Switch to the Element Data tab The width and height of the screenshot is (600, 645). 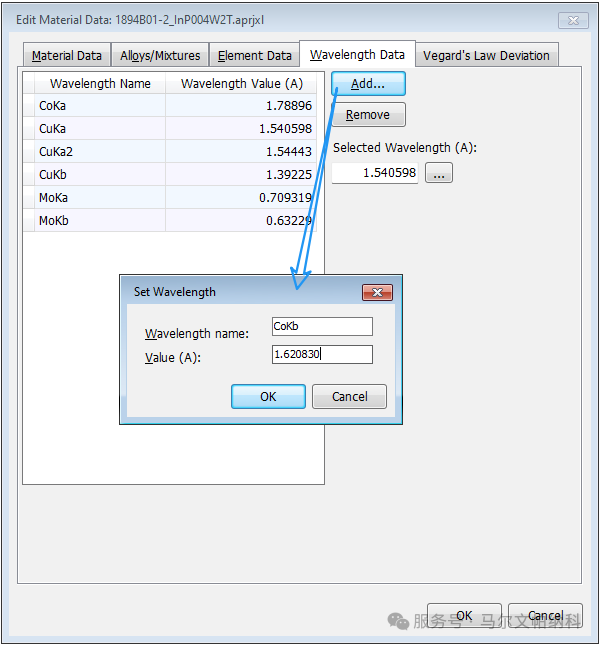255,56
